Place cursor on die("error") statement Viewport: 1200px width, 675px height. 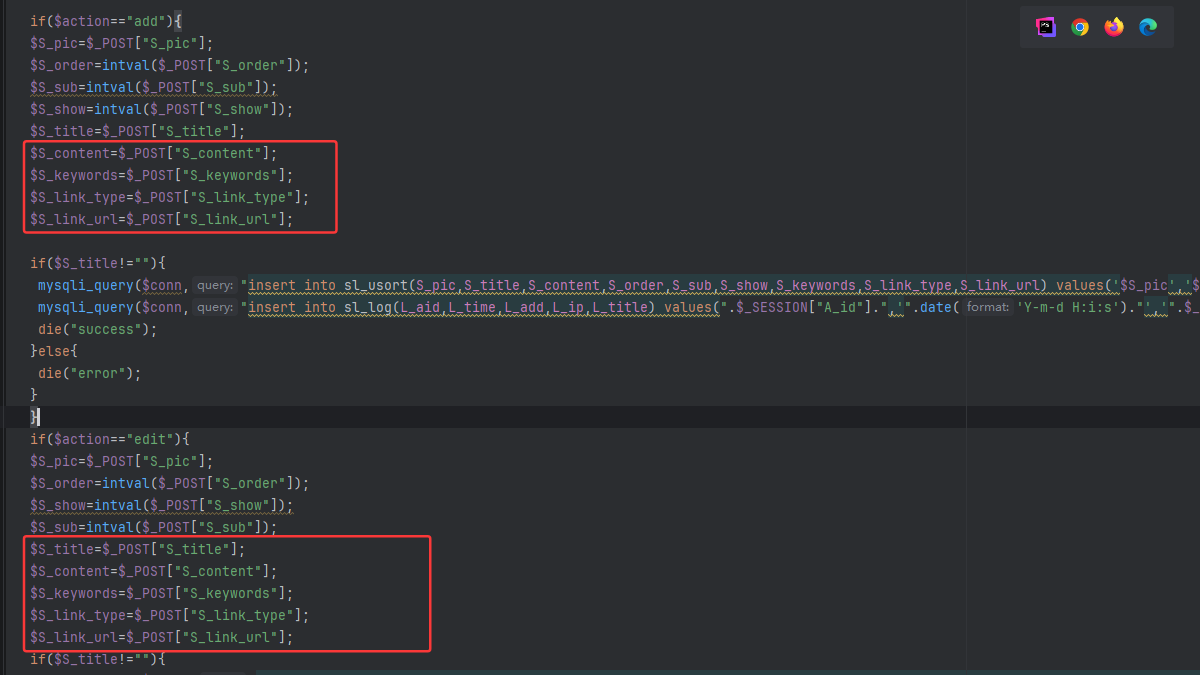point(89,373)
